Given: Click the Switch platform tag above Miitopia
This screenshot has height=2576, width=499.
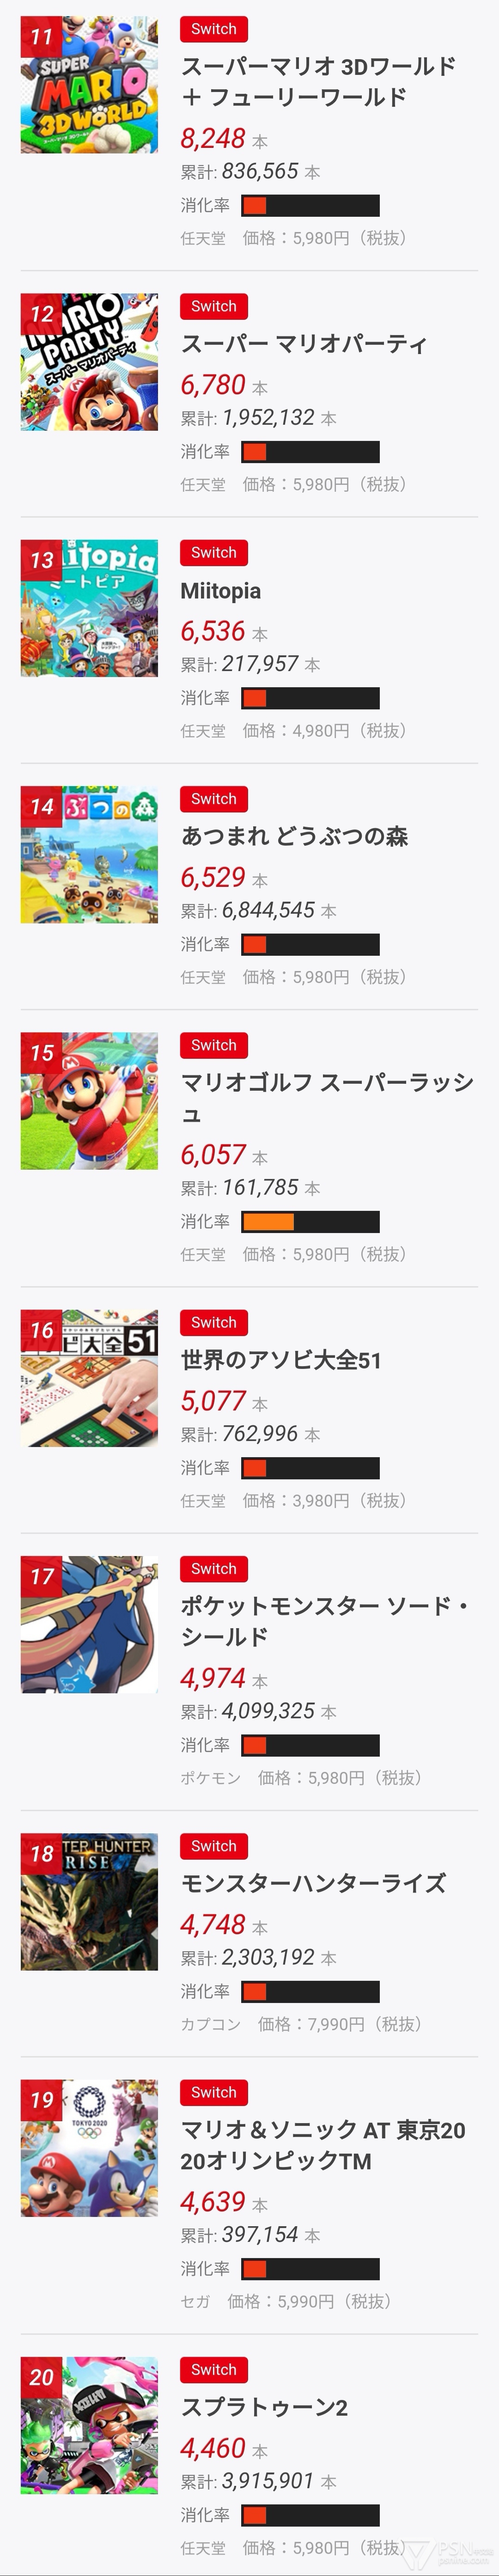Looking at the screenshot, I should tap(214, 553).
